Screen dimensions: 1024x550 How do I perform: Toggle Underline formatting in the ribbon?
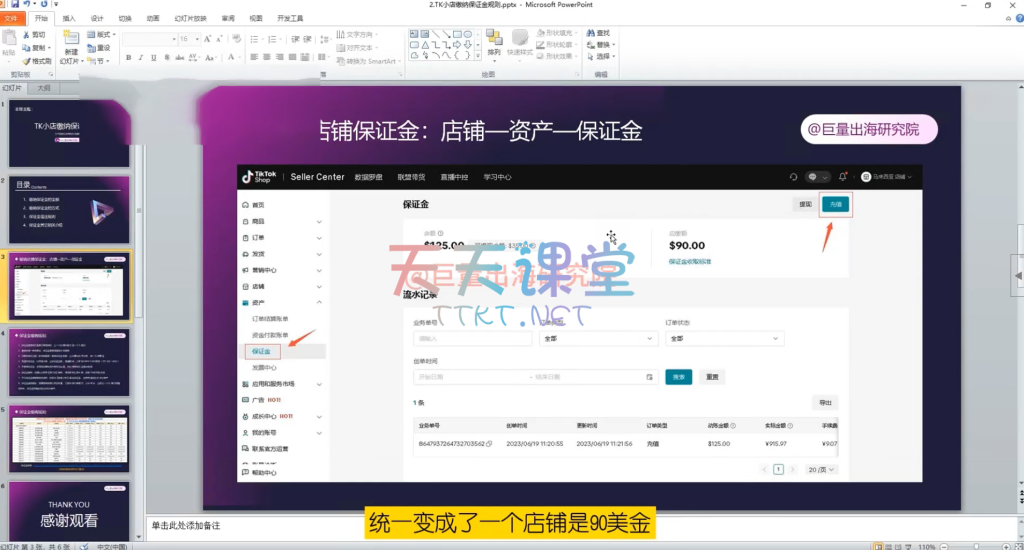(151, 56)
